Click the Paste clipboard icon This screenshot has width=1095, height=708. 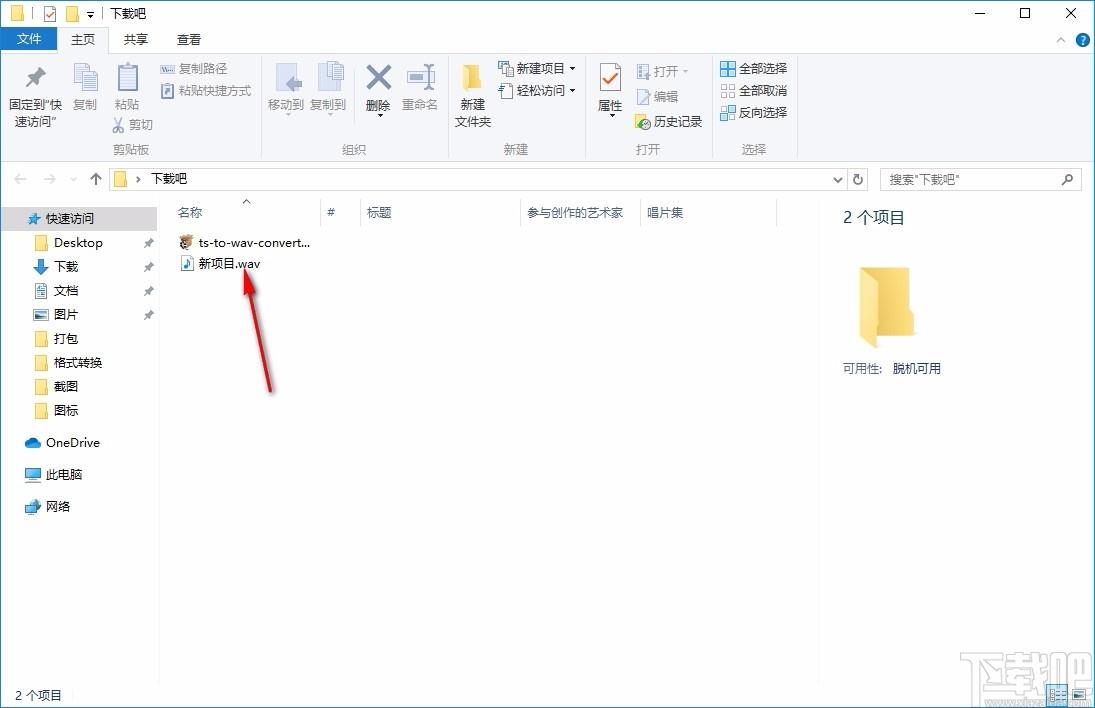(x=127, y=78)
